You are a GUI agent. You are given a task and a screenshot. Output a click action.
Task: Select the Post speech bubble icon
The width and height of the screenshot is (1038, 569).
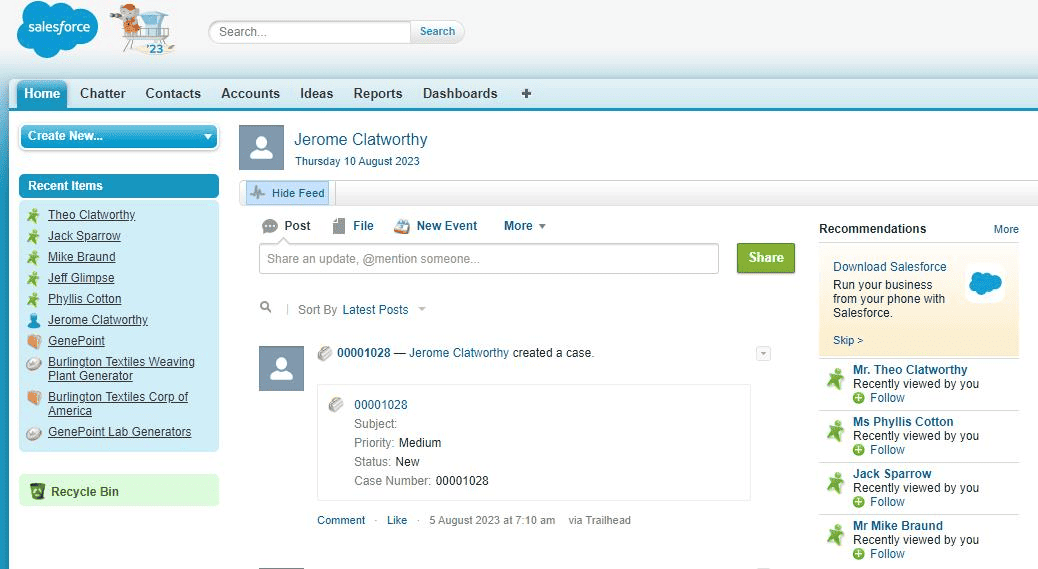point(269,226)
